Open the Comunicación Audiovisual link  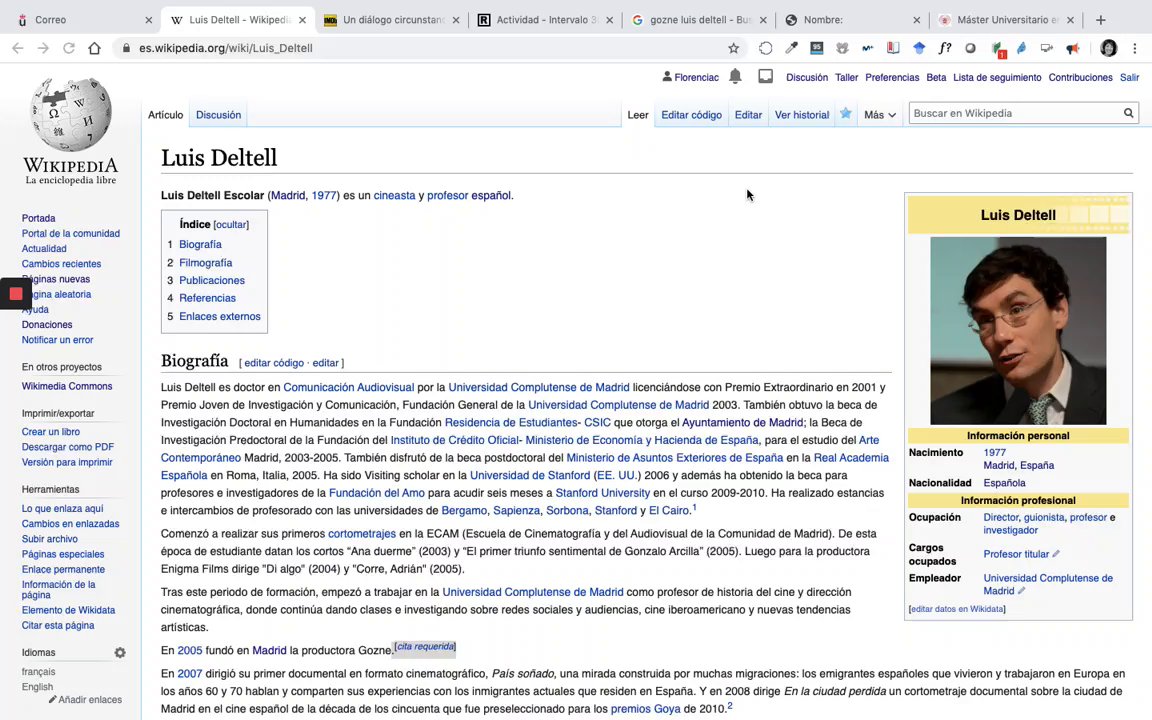point(349,387)
